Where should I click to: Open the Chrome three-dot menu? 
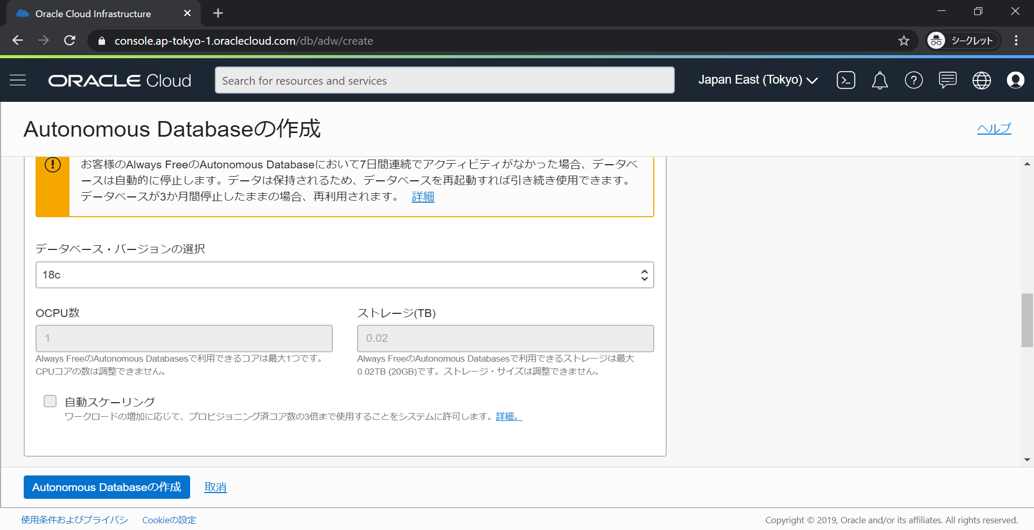(1016, 40)
